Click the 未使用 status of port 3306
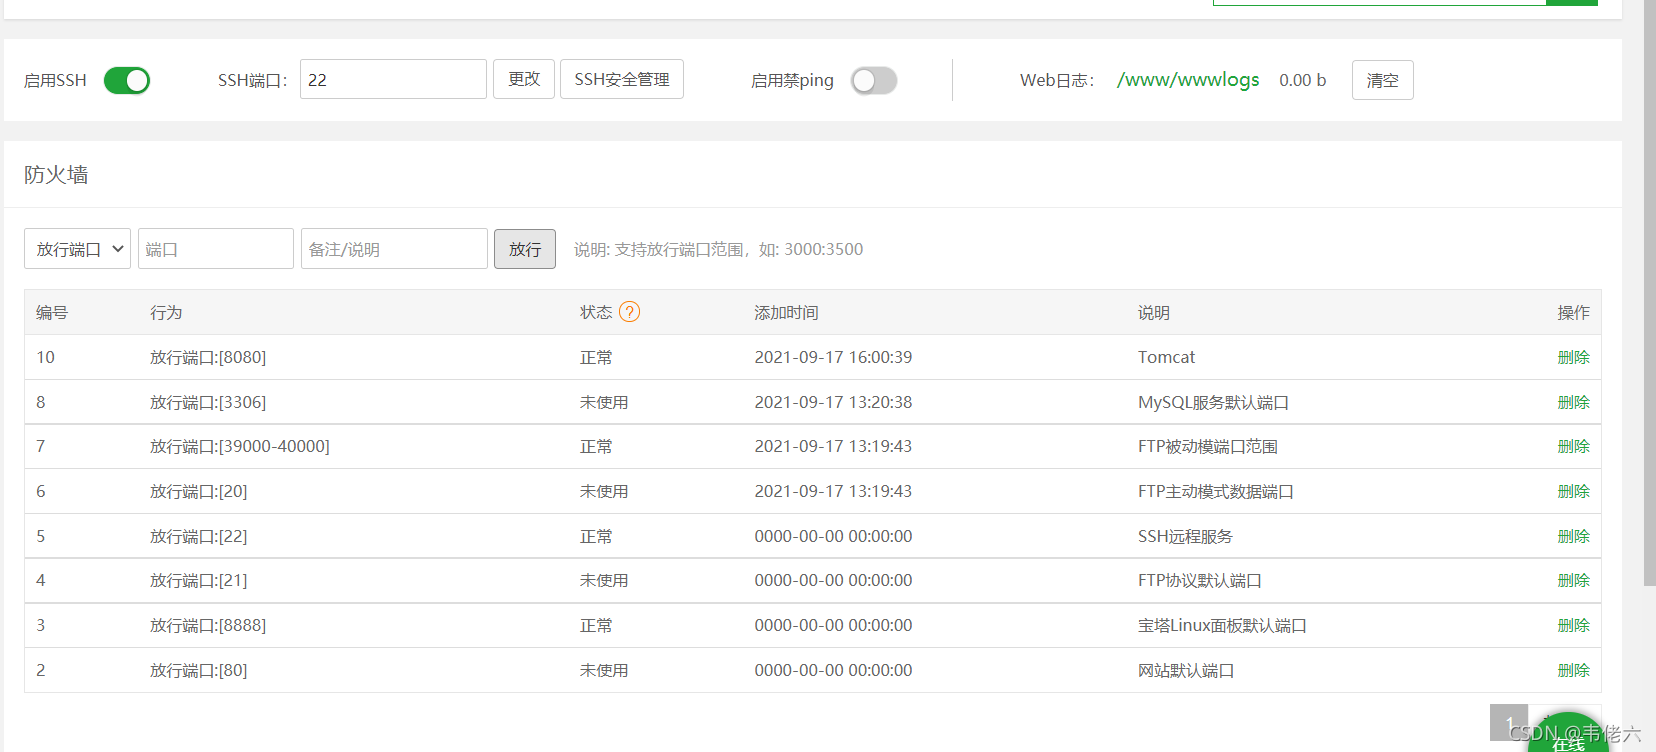The image size is (1656, 752). click(x=604, y=402)
